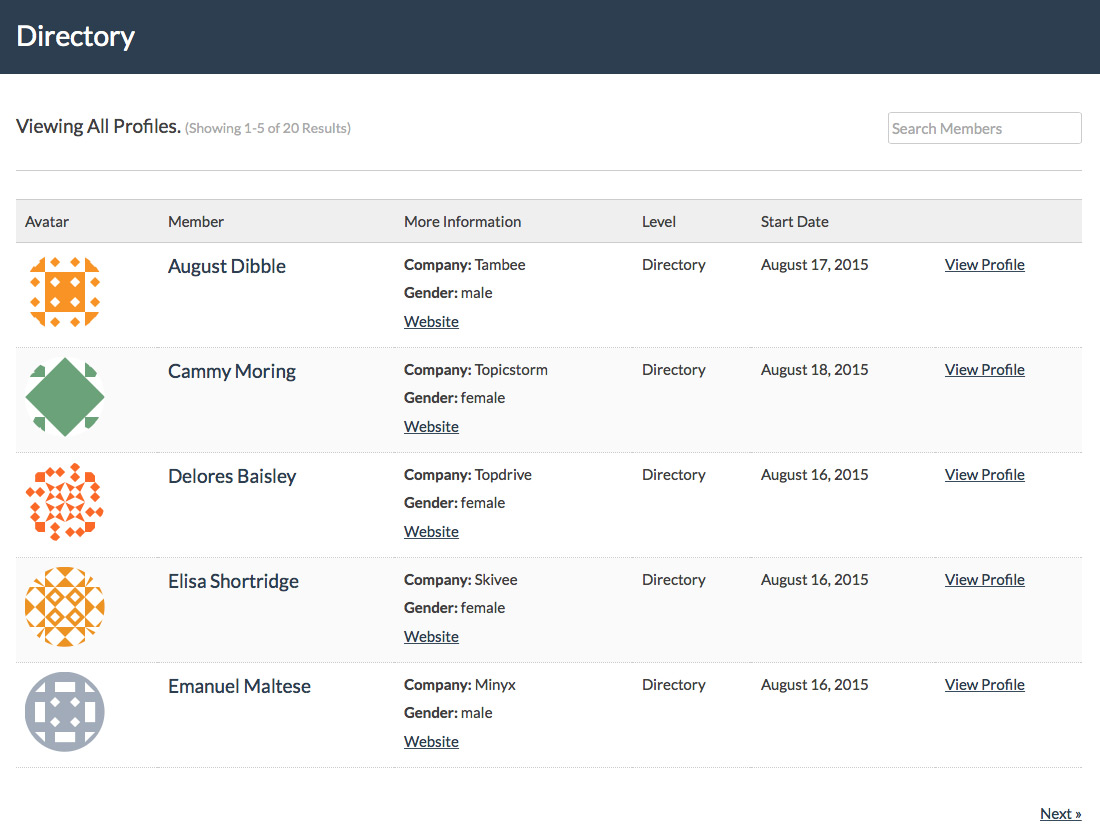View Profile for Cammy Moring

pyautogui.click(x=984, y=370)
